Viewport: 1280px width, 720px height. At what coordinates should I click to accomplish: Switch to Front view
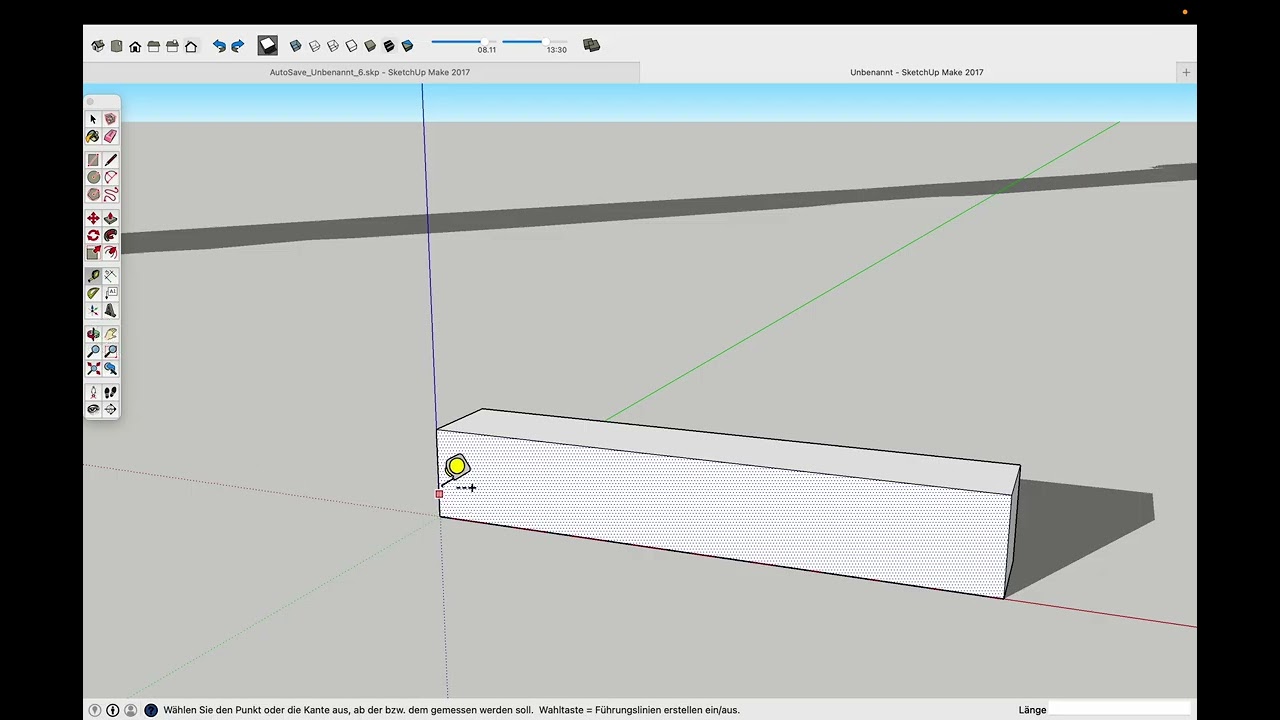[x=135, y=46]
